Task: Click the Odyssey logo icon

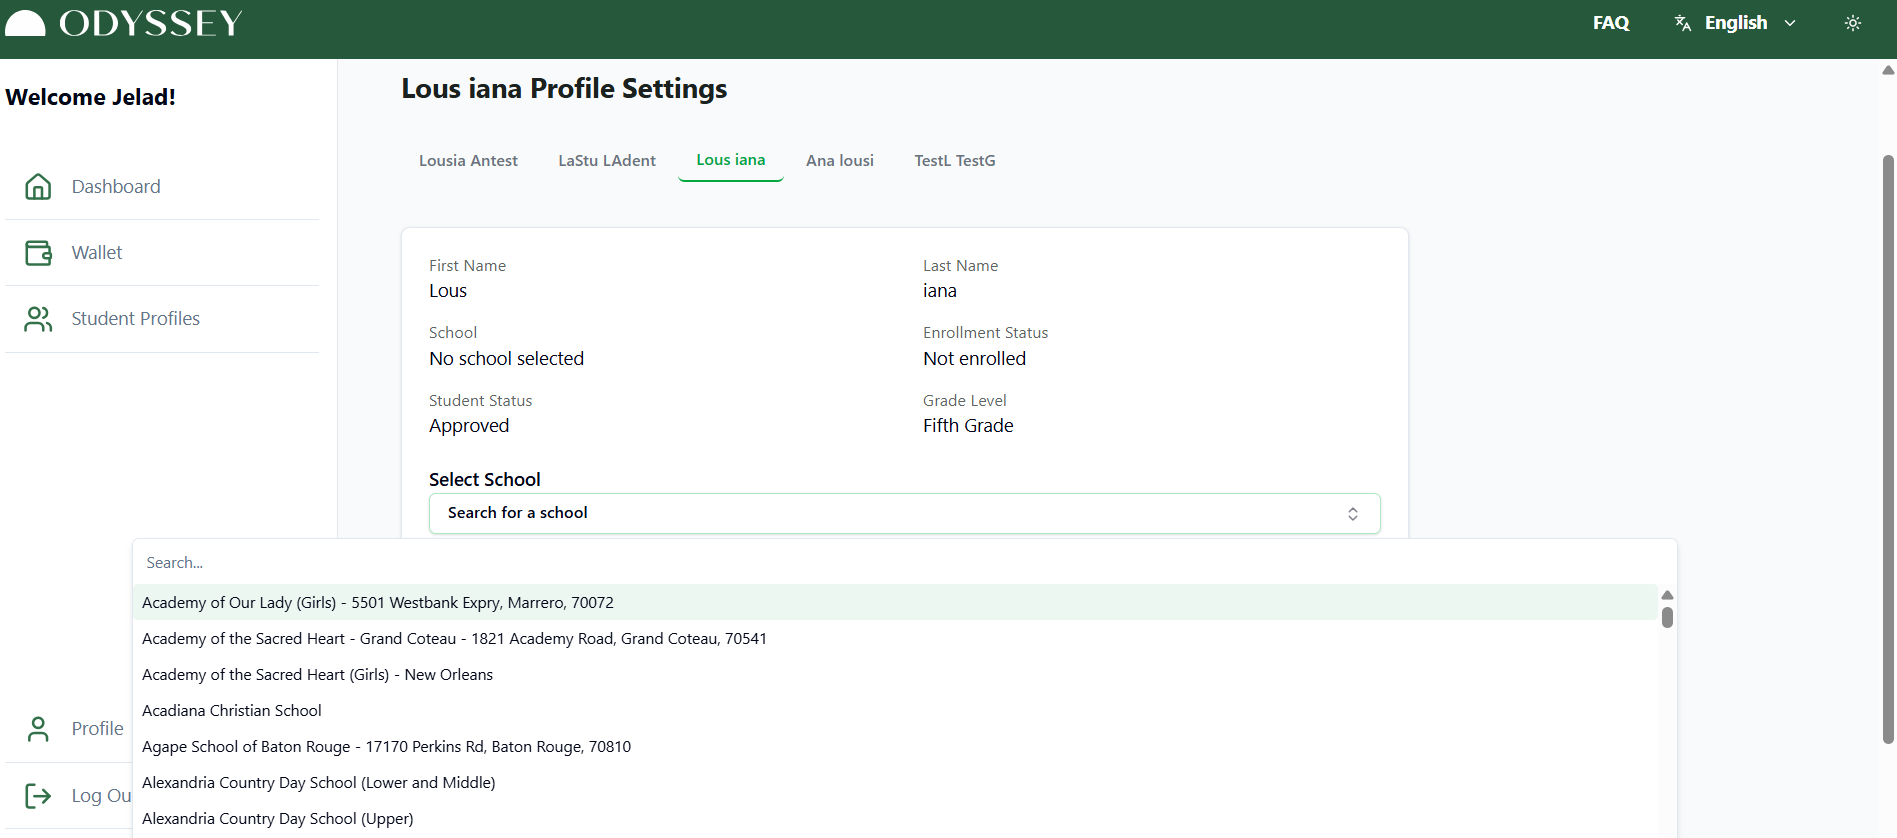Action: pyautogui.click(x=25, y=23)
